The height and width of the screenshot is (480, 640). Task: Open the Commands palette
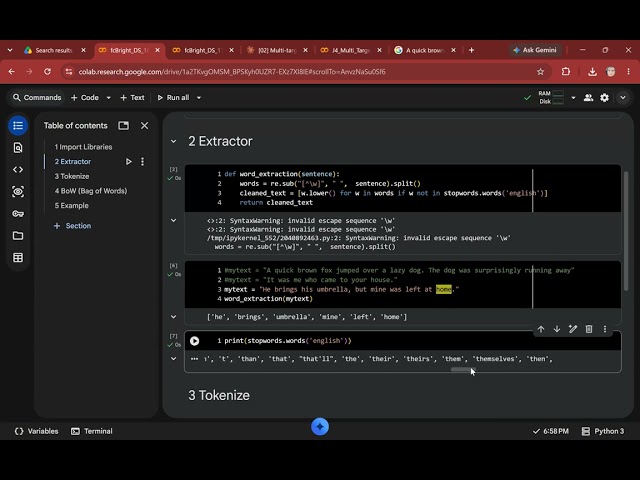pos(37,98)
